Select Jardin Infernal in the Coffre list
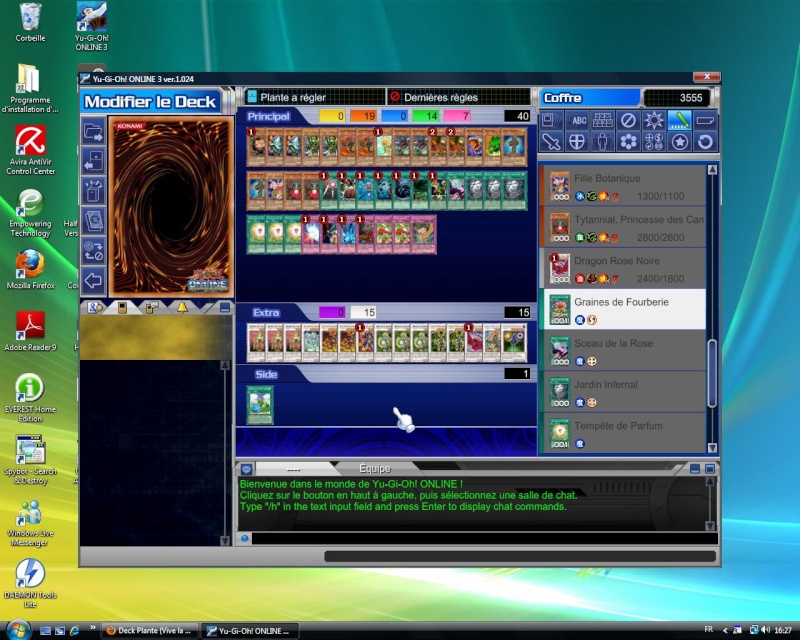This screenshot has width=800, height=640. click(622, 392)
